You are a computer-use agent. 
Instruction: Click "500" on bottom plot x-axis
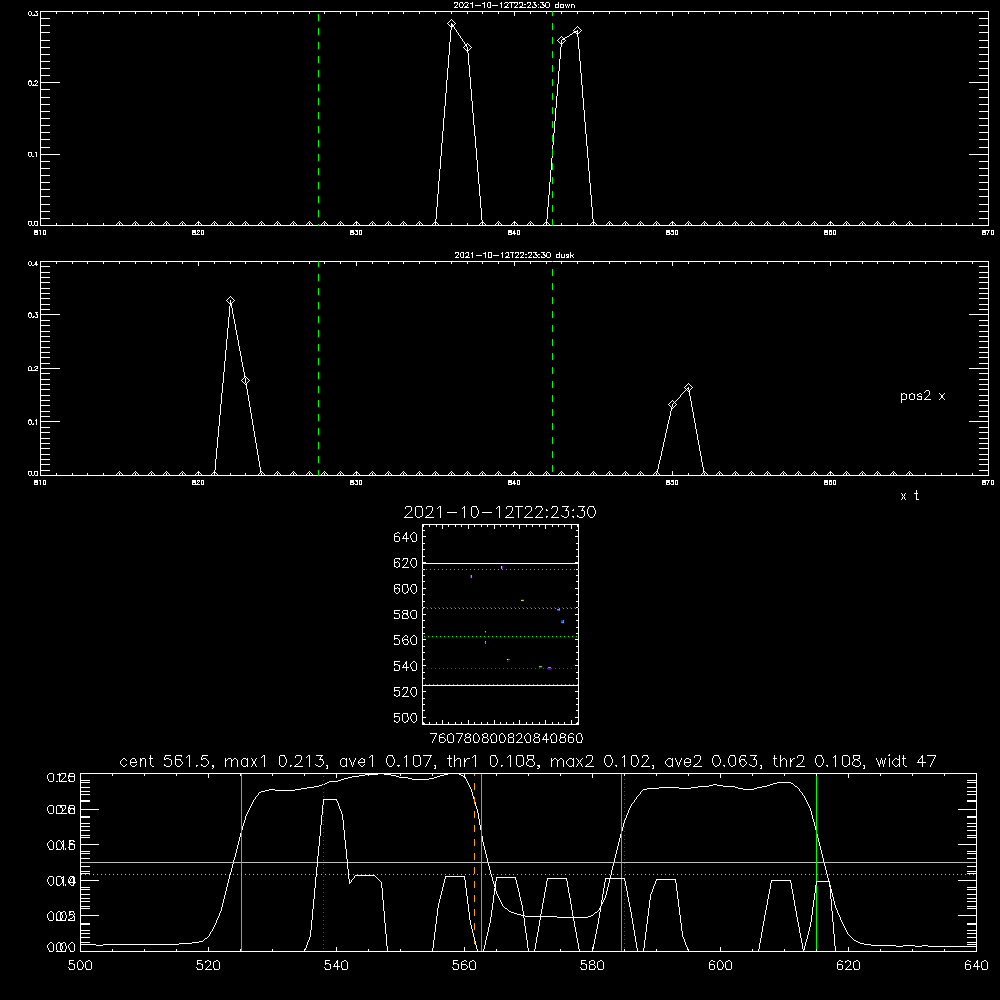point(80,966)
